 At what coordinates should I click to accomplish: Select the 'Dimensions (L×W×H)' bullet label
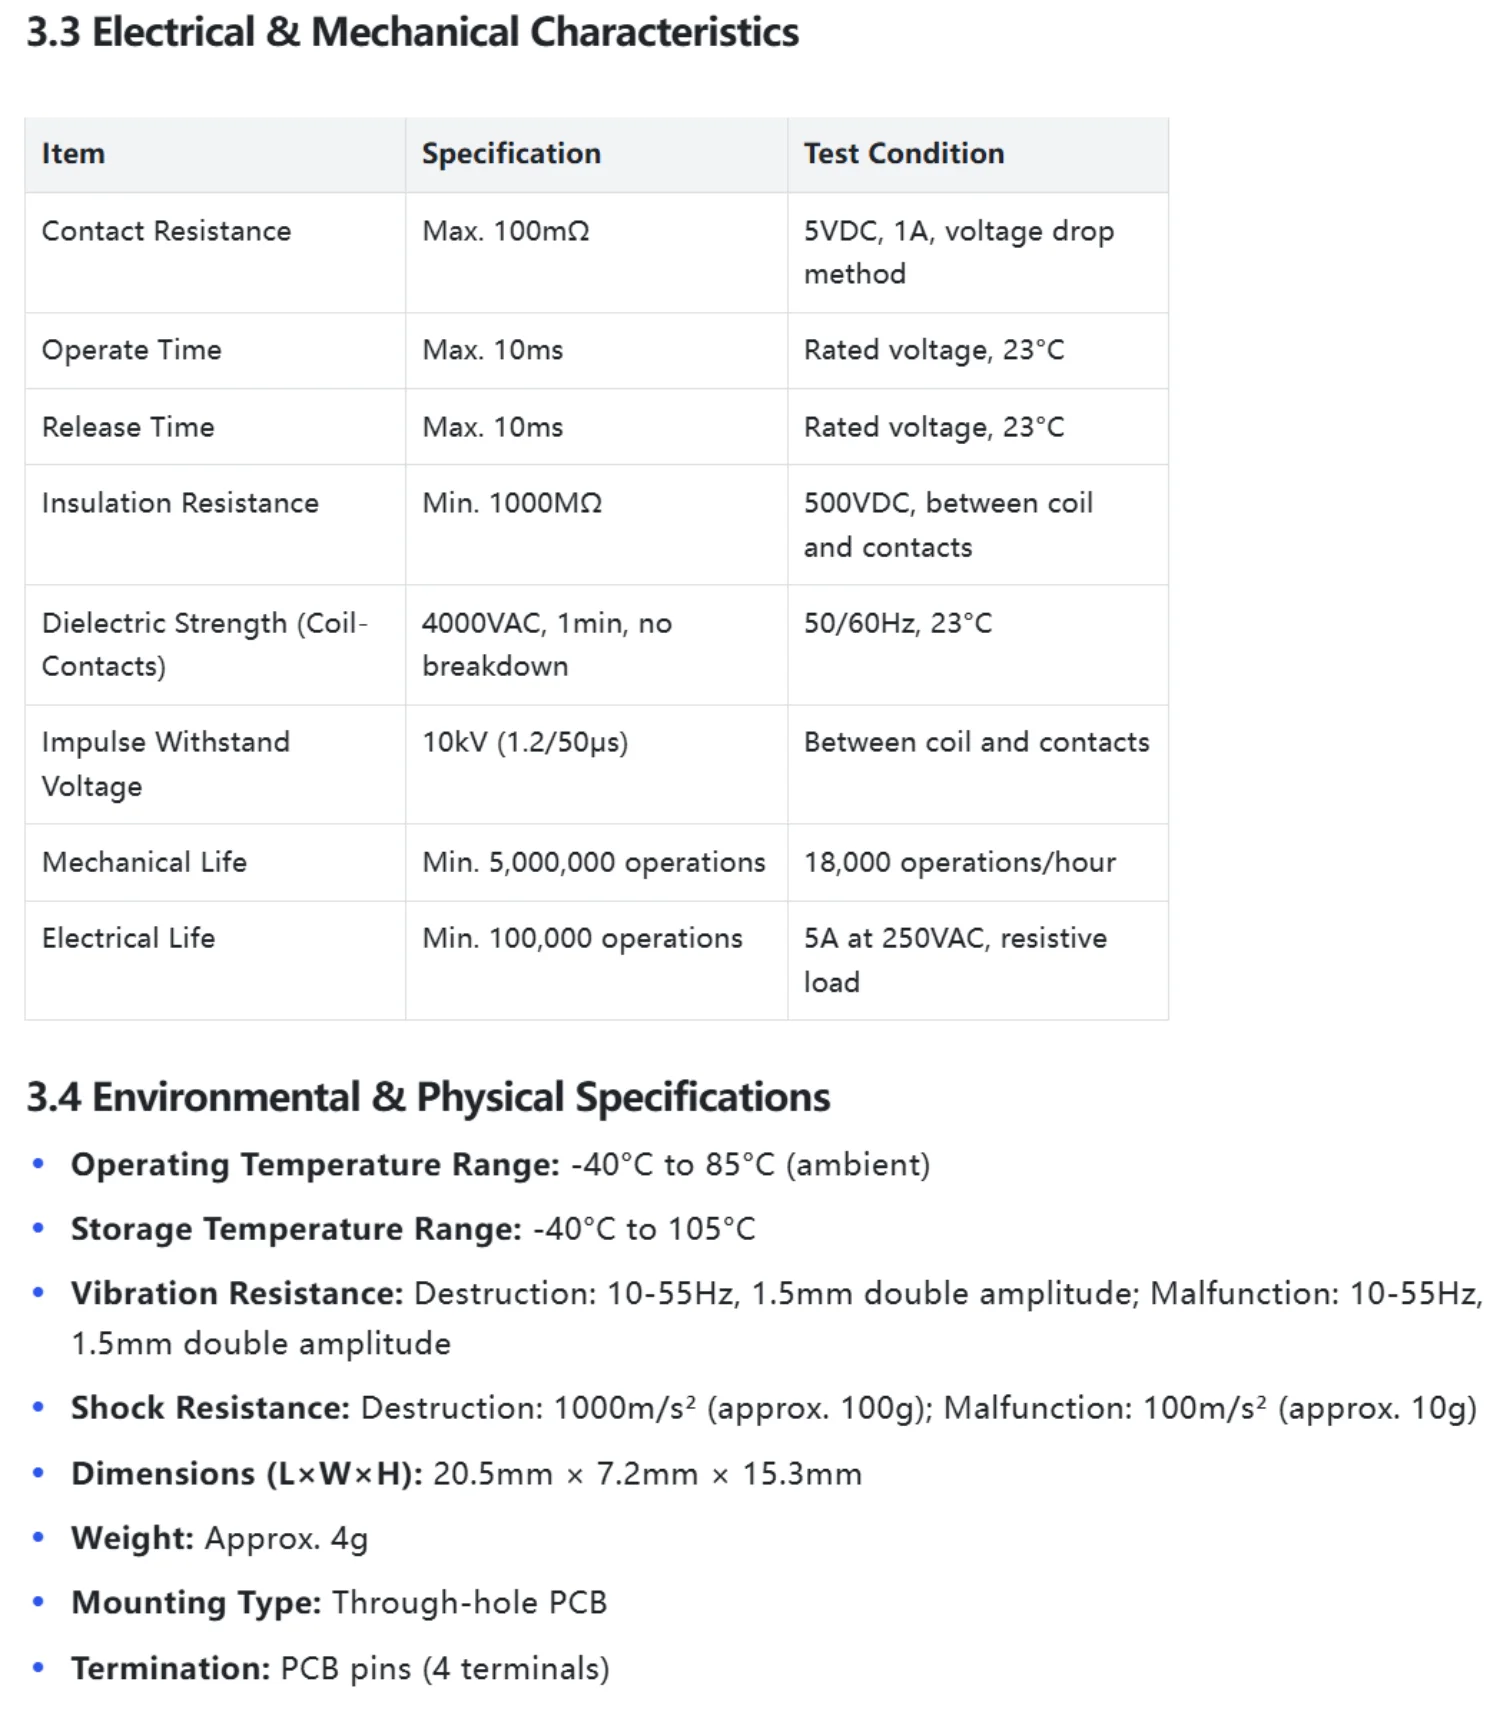click(x=247, y=1474)
